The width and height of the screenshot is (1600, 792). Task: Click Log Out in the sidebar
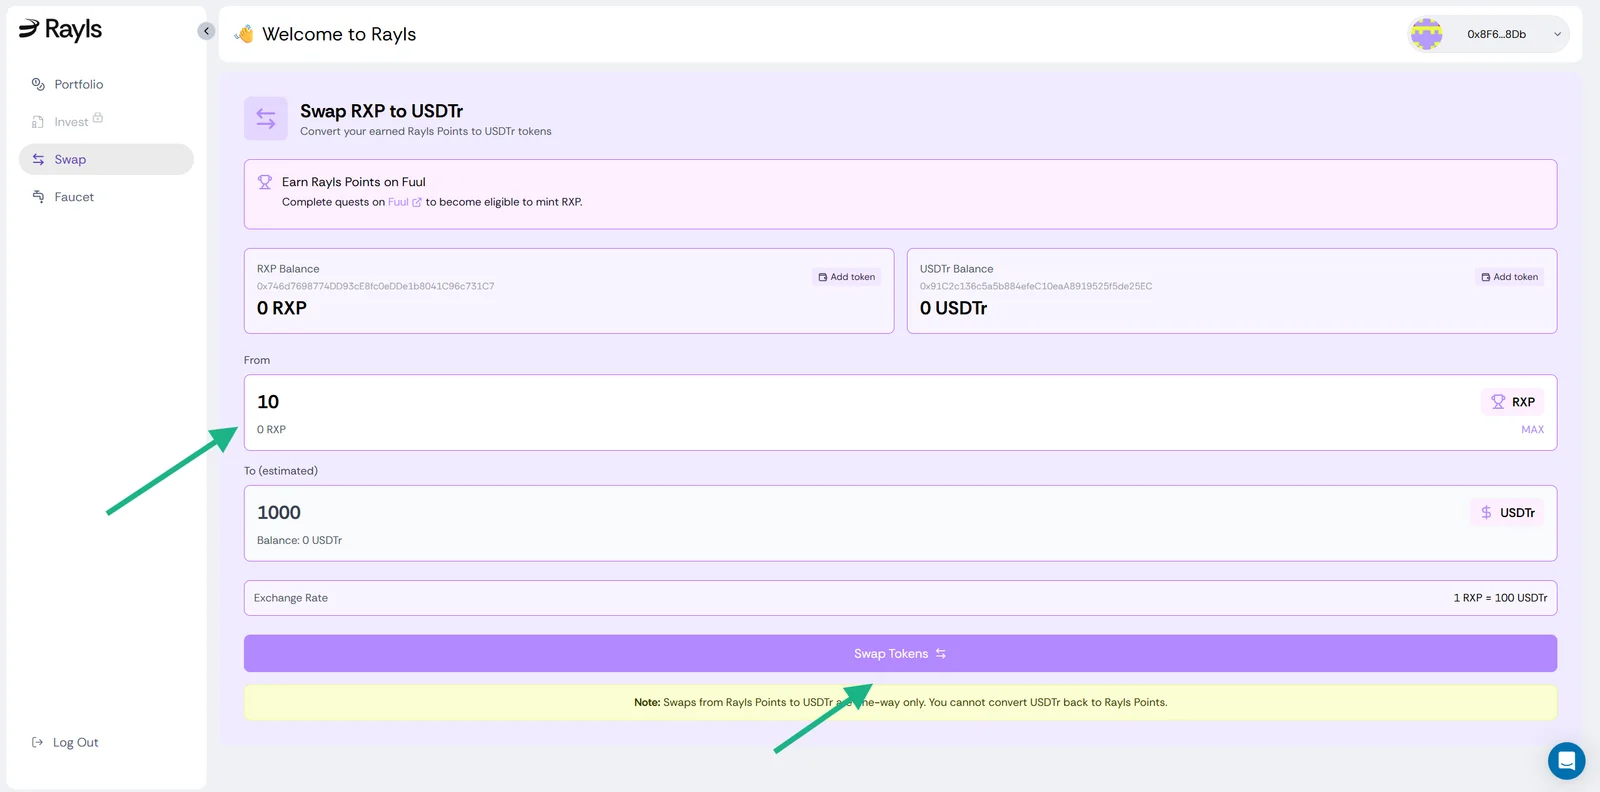point(65,742)
